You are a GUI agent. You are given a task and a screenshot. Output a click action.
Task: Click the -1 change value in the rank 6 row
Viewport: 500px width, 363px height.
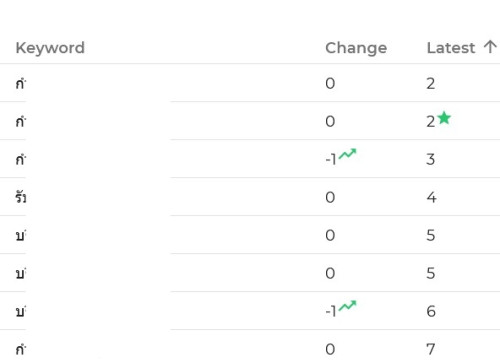(331, 312)
